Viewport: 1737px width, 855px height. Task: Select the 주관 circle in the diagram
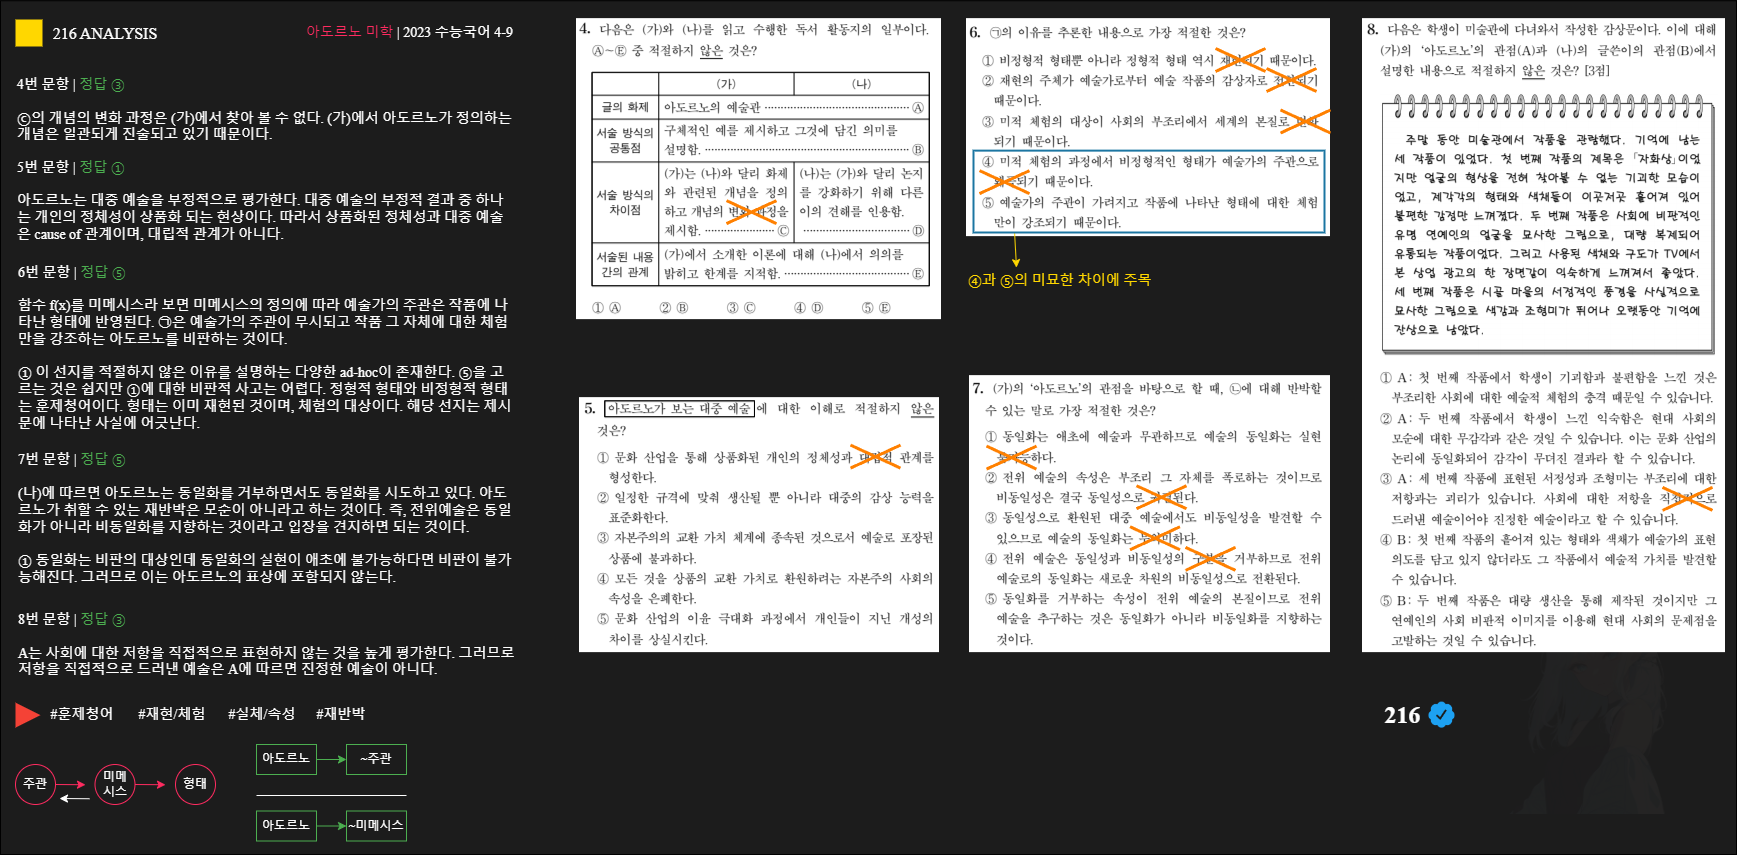[35, 783]
